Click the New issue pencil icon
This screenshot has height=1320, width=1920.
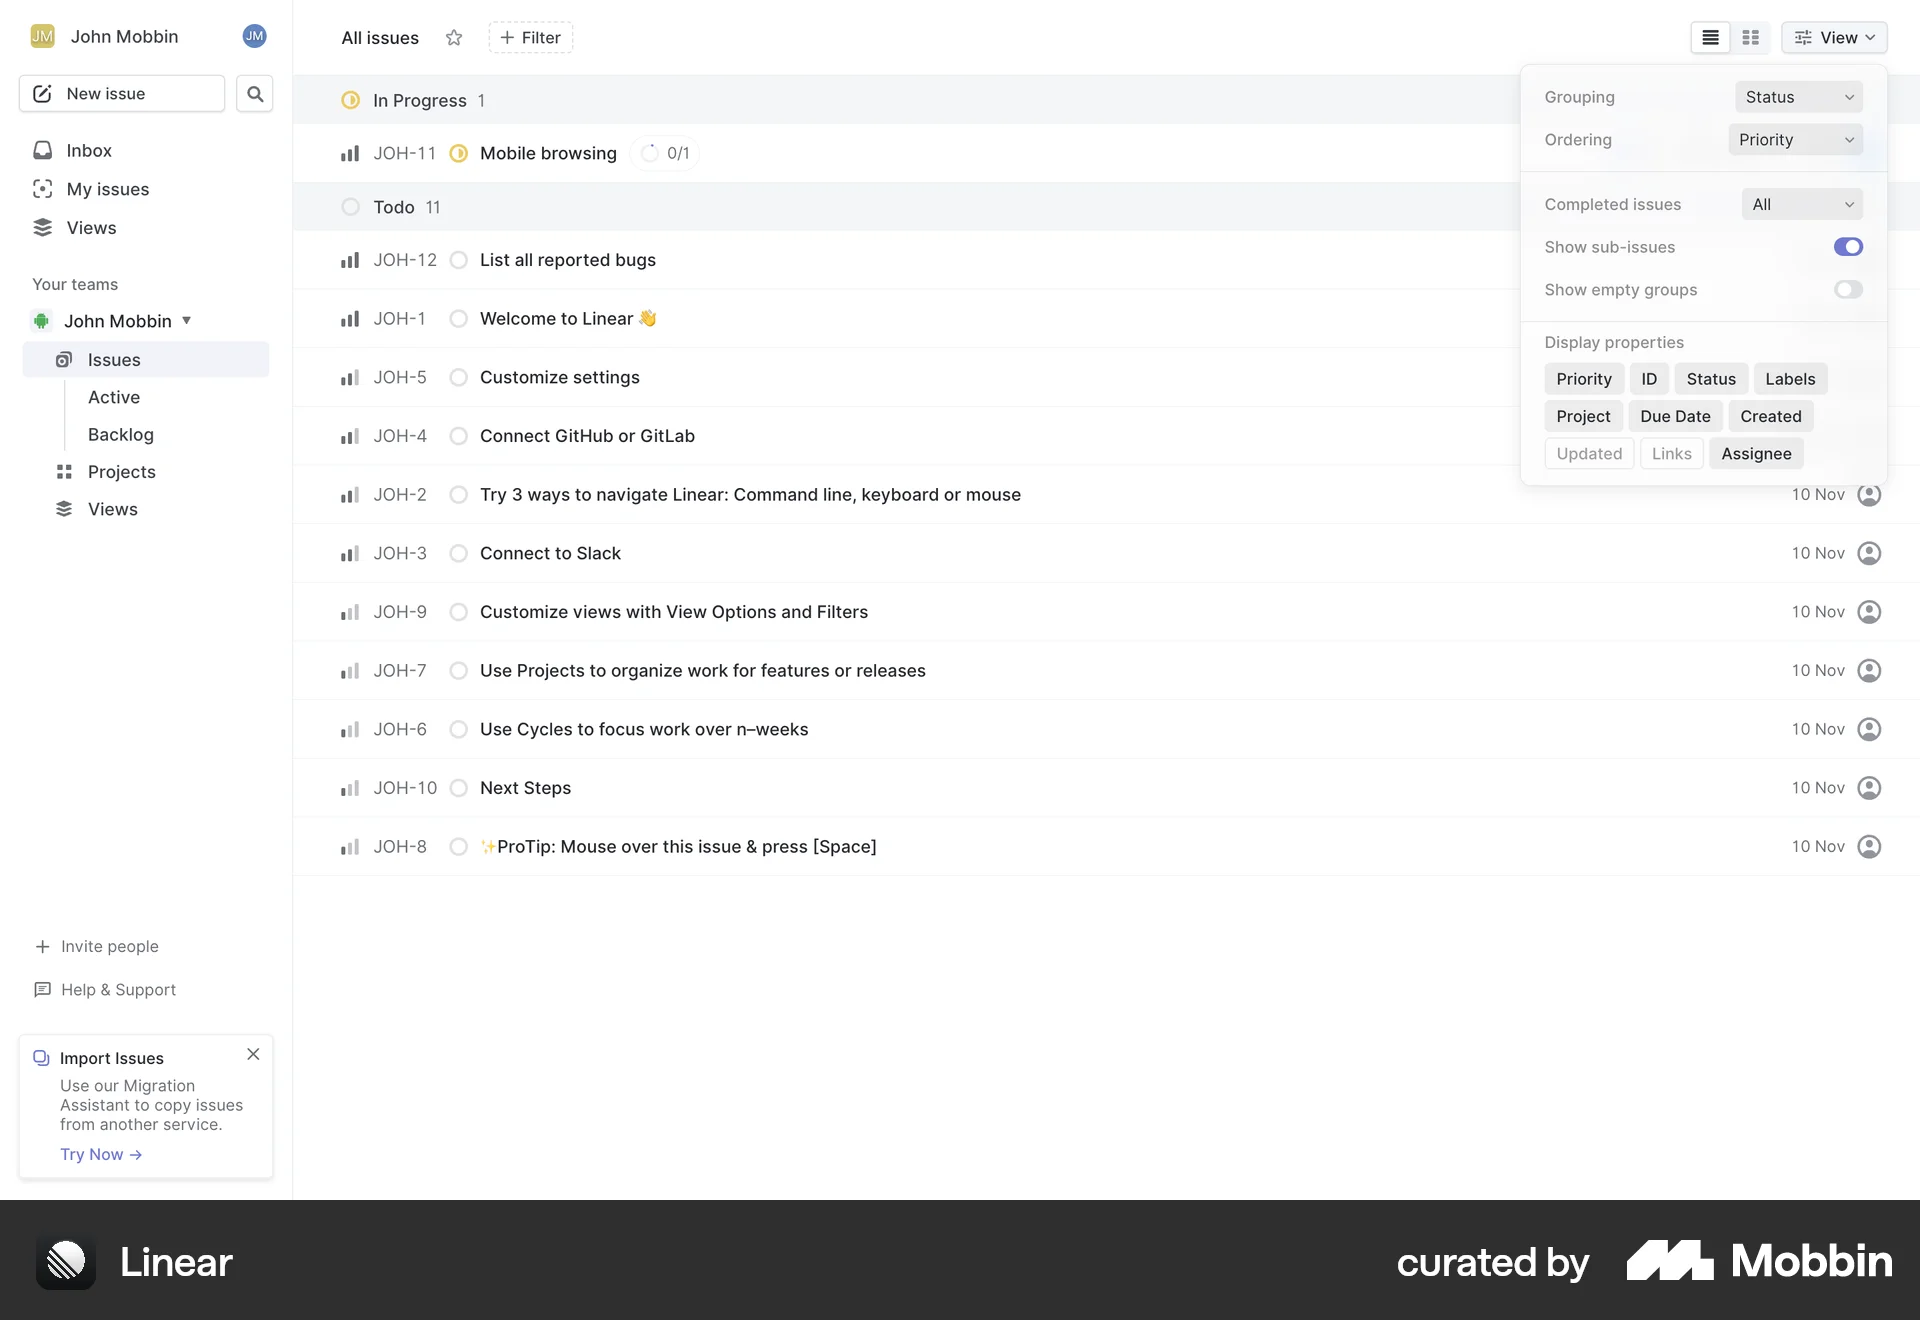click(41, 93)
